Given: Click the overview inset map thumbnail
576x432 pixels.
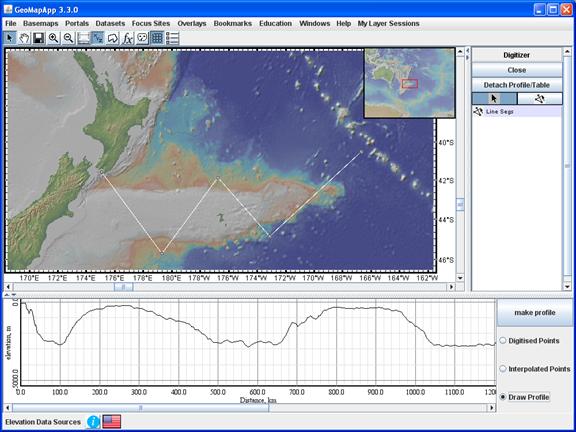Looking at the screenshot, I should pyautogui.click(x=409, y=83).
